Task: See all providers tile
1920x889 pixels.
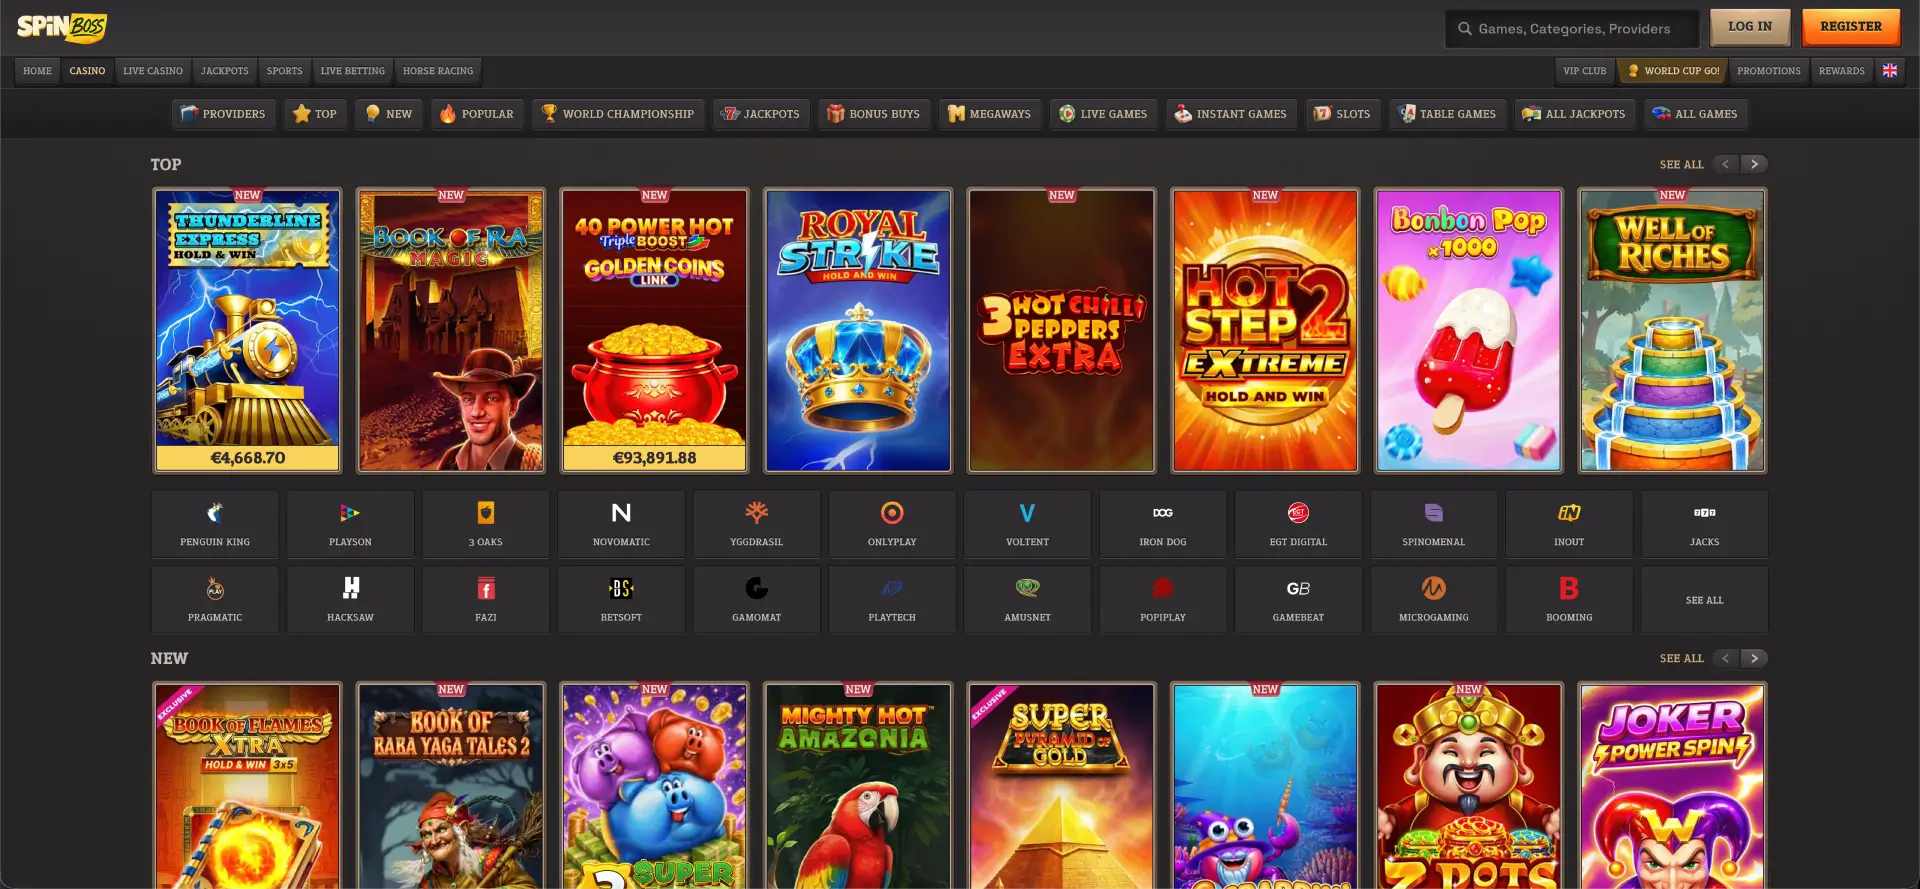Action: (1705, 600)
